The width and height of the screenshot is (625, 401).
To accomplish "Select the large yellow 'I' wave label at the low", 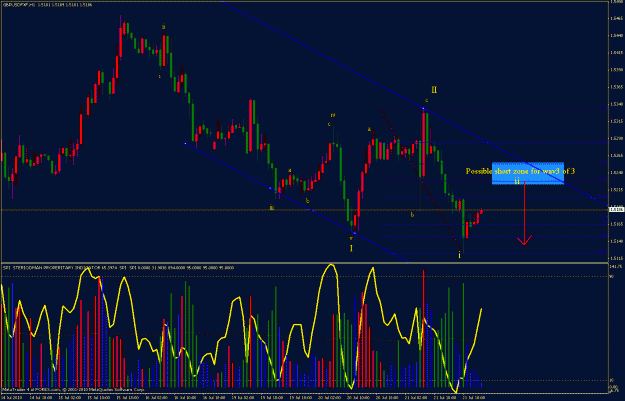I will (x=351, y=248).
